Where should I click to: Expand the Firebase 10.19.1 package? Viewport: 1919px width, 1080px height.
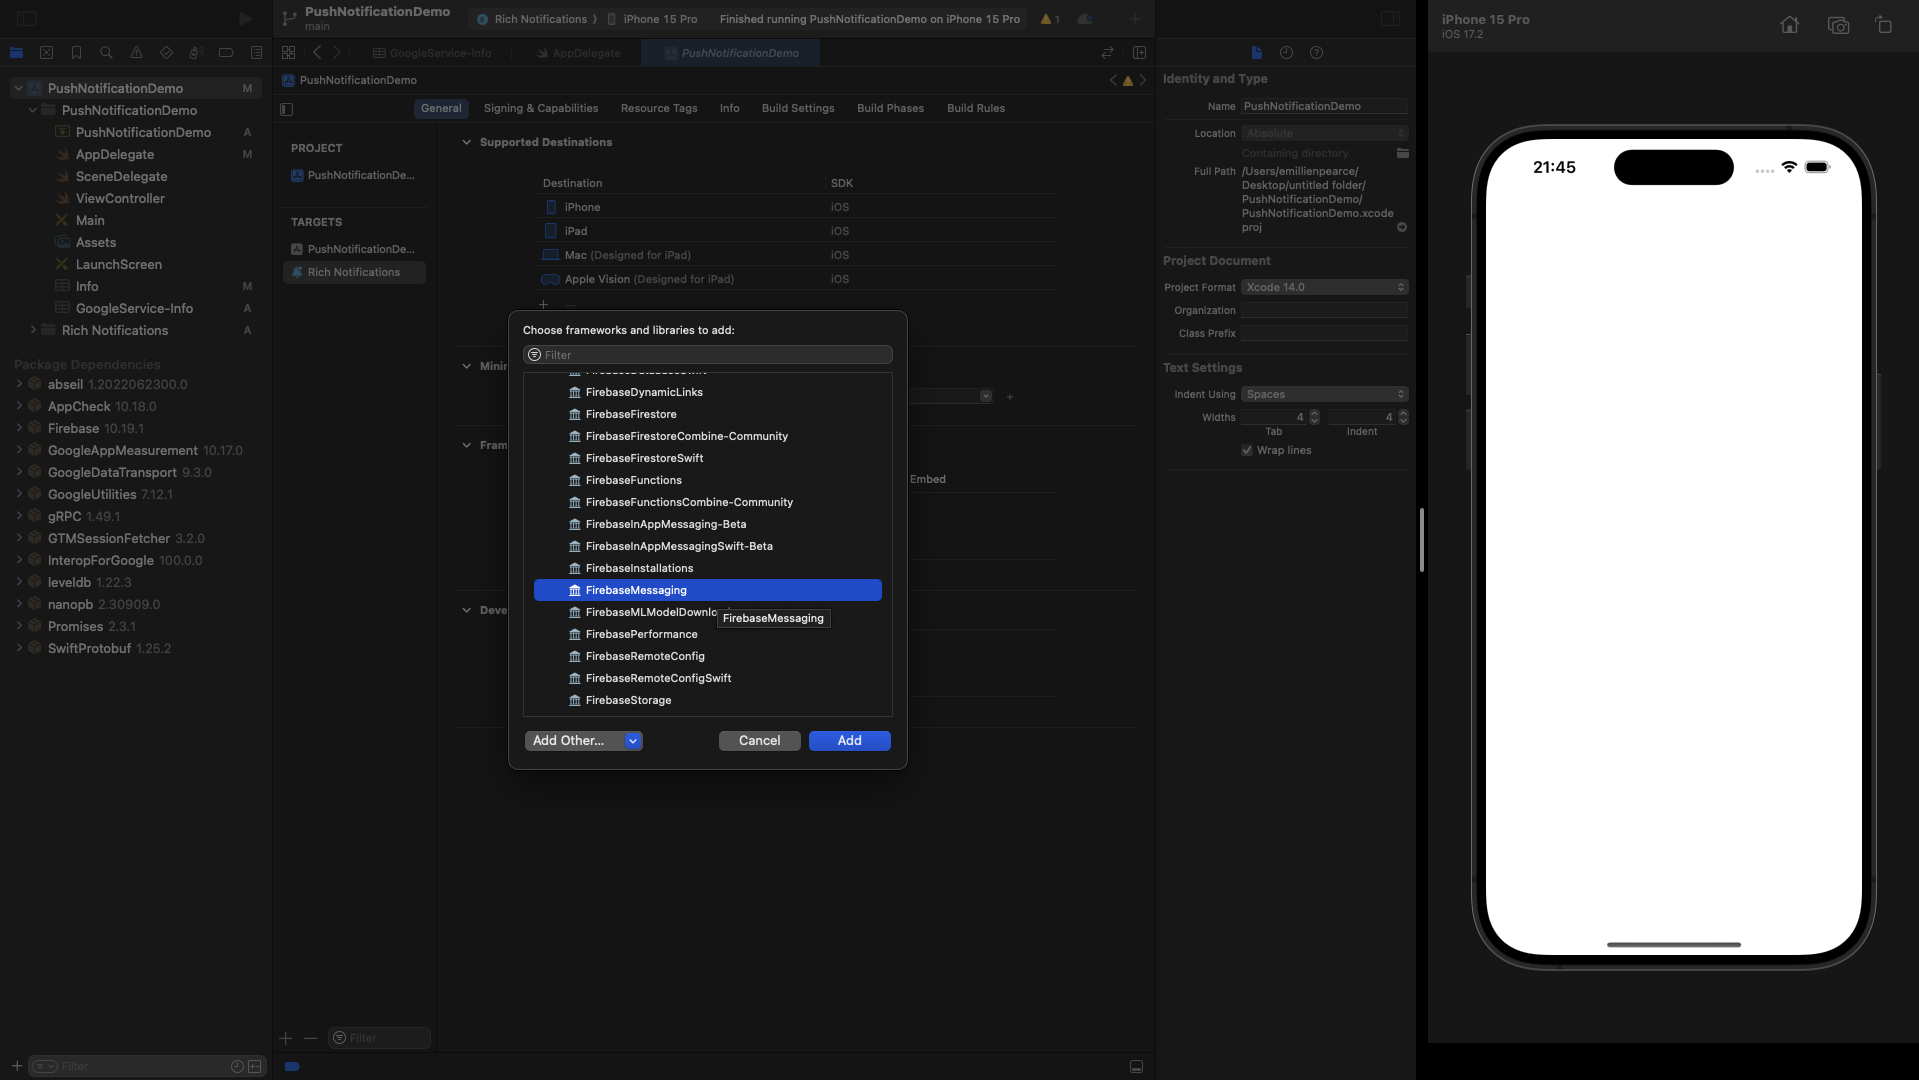19,428
